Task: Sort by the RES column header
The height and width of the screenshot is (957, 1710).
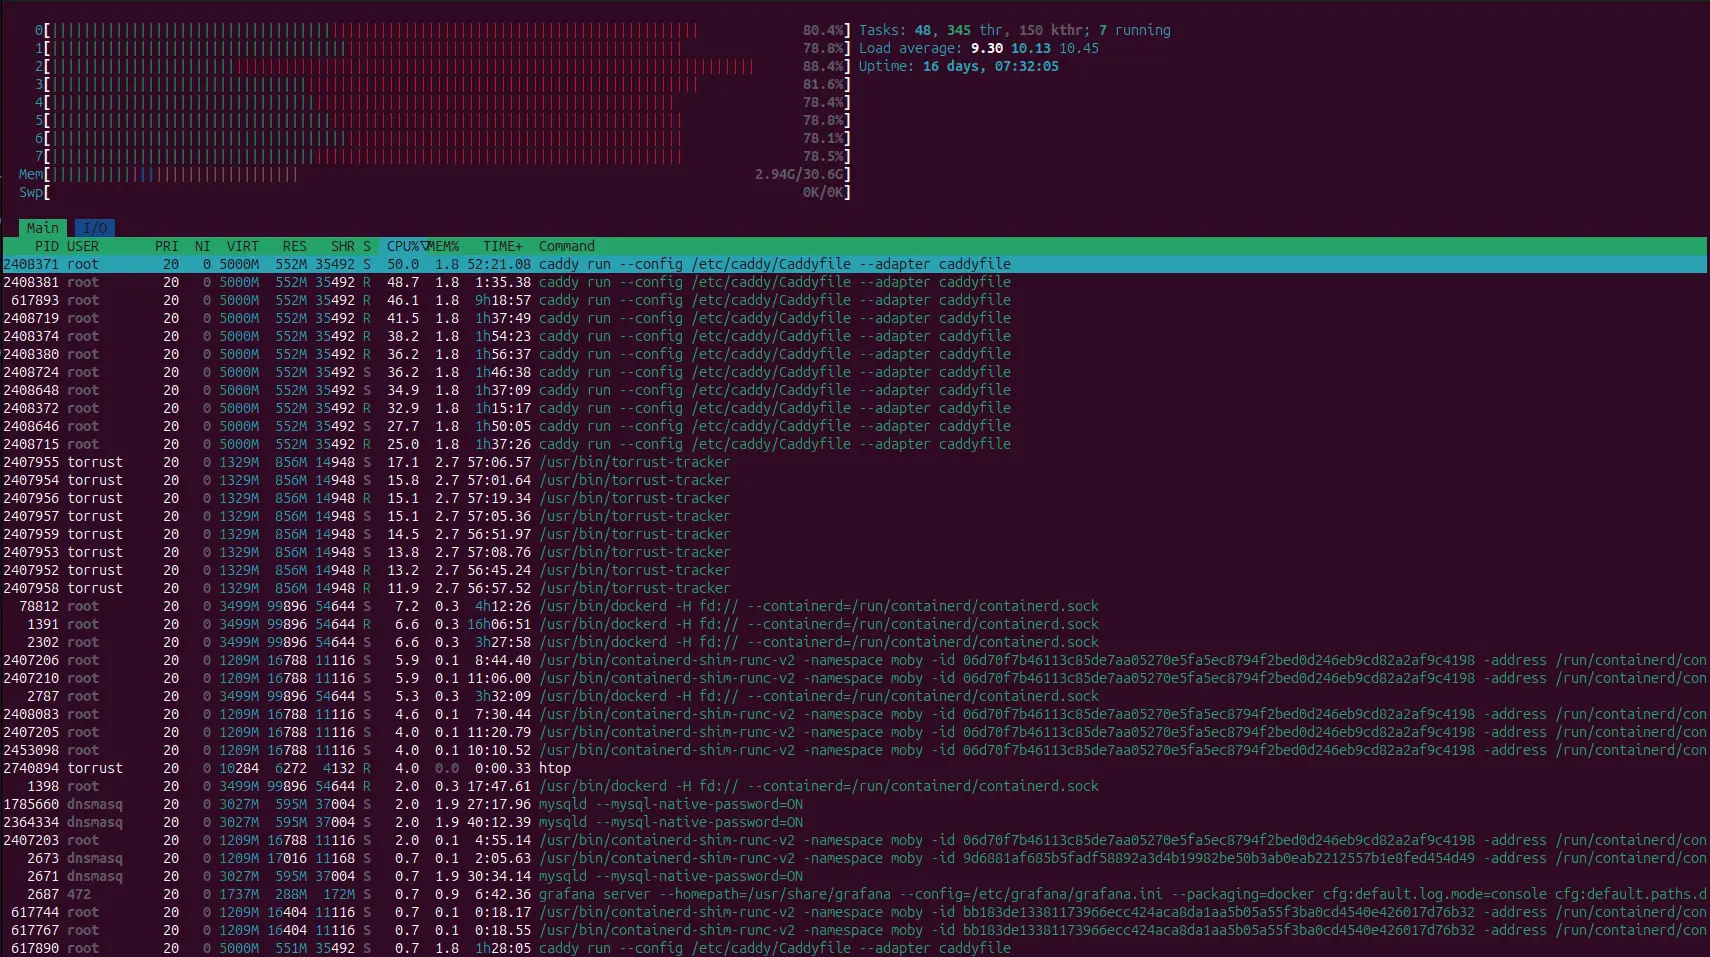Action: point(295,246)
